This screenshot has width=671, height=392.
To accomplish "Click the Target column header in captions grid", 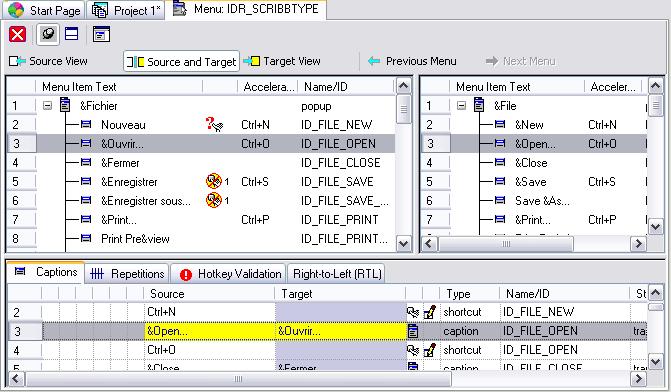I will [341, 294].
